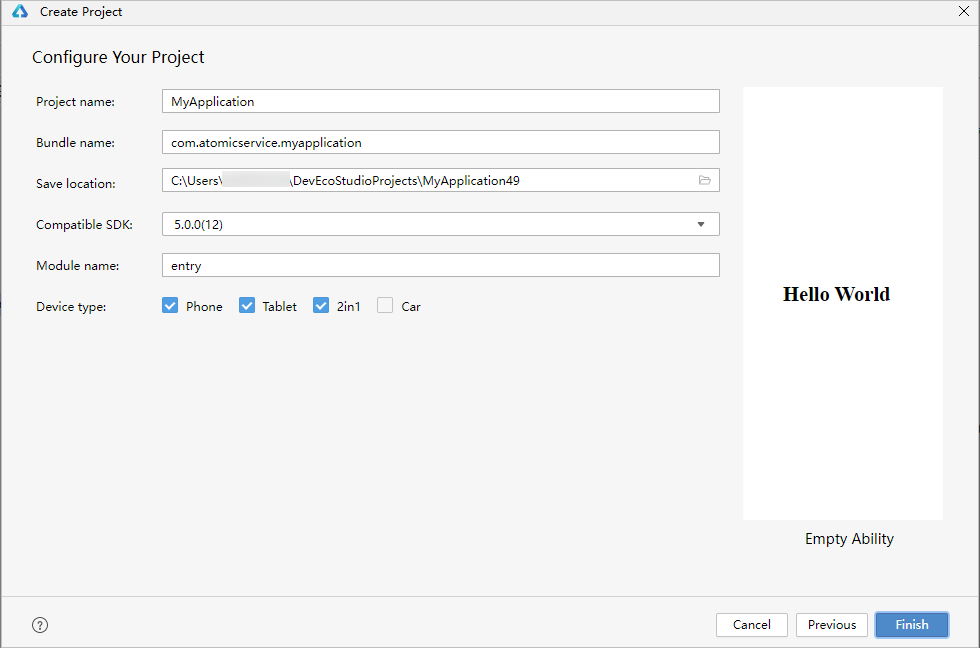980x648 pixels.
Task: Uncheck the Phone device type
Action: coord(170,306)
